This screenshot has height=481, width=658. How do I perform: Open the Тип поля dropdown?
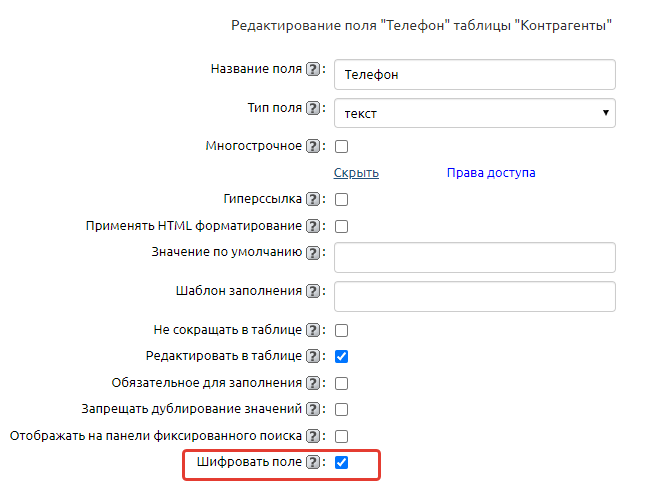click(x=474, y=113)
